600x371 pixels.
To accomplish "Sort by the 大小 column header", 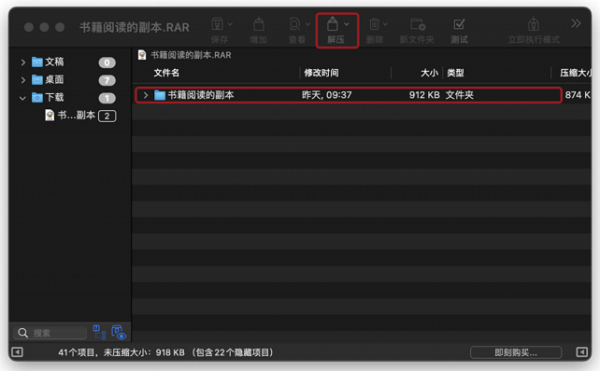I will tap(429, 73).
